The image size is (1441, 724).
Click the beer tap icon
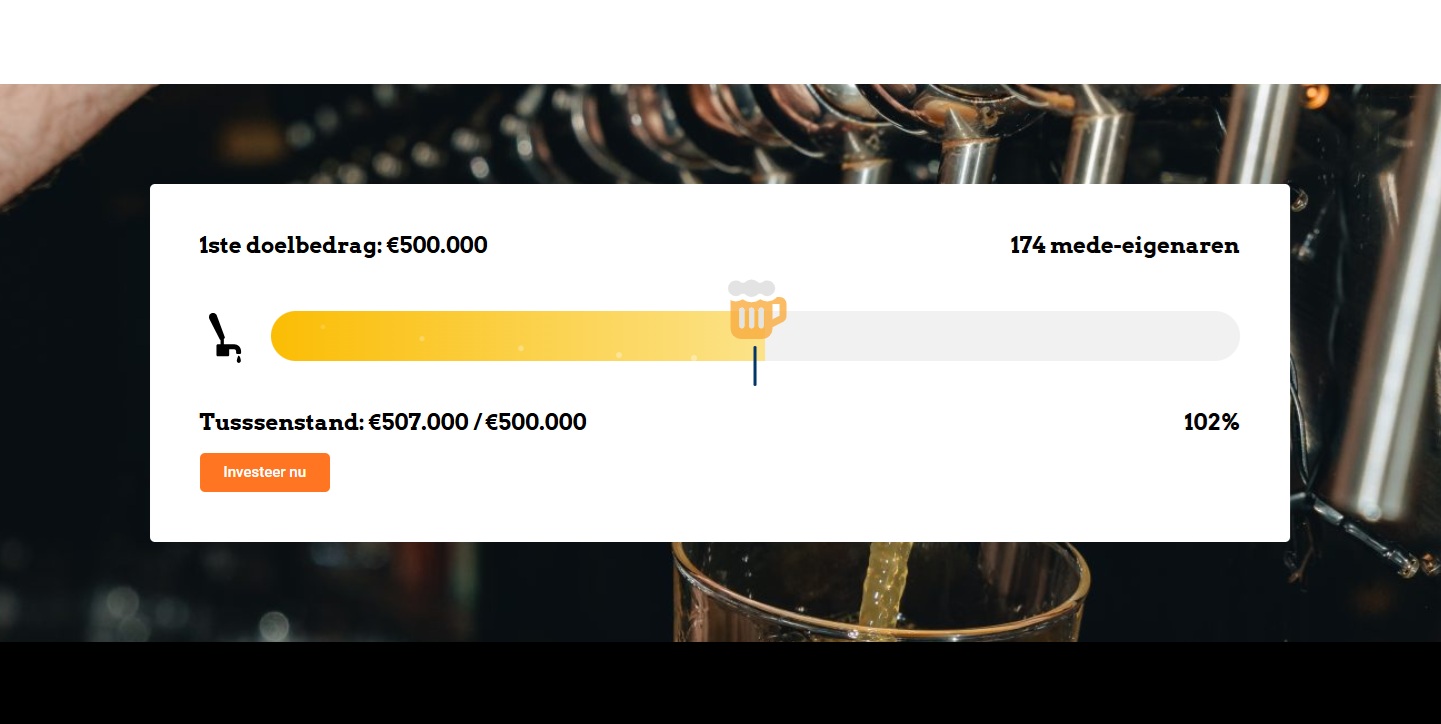224,337
